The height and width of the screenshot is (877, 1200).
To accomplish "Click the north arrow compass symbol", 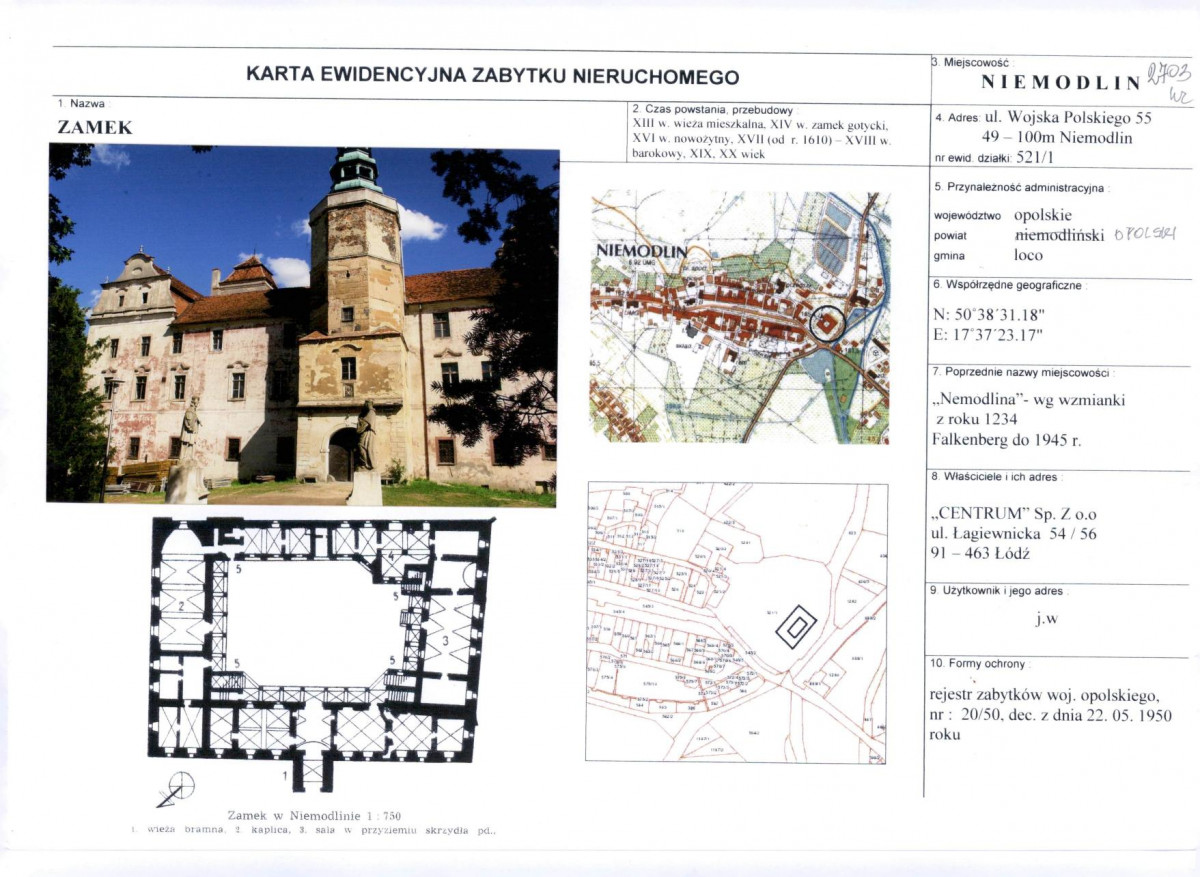I will [177, 789].
